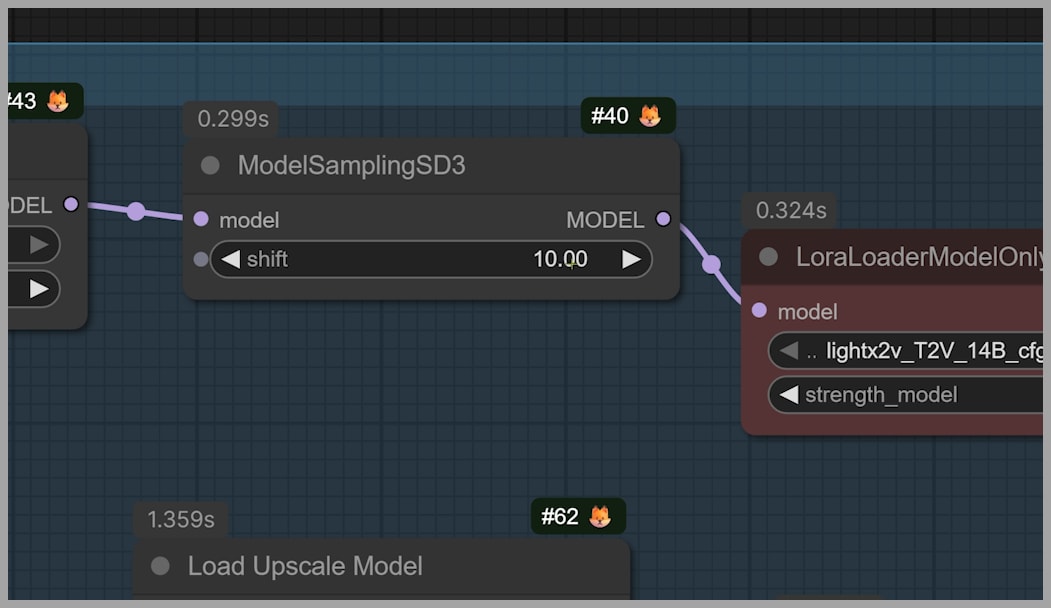Click link midpoint between ModelSamplingSD3 and LoraLoaderModelOnly
Screen dimensions: 1051x608
(711, 264)
